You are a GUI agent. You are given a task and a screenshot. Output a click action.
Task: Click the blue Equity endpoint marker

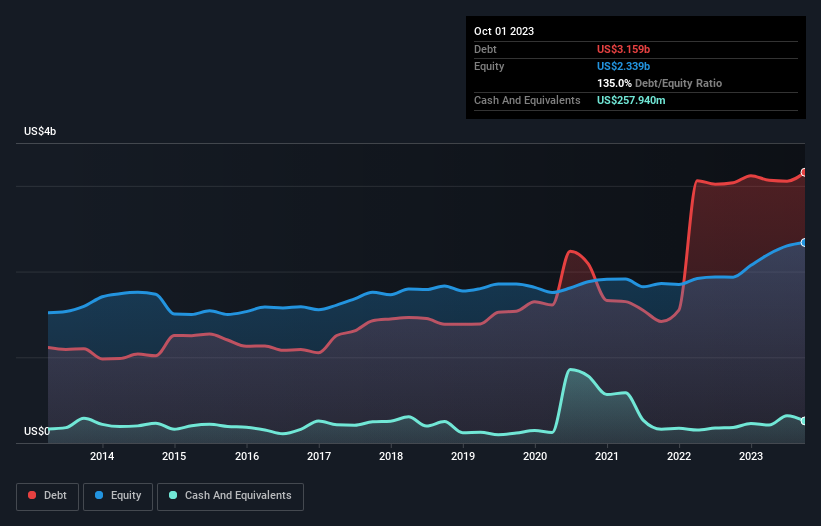(x=804, y=243)
